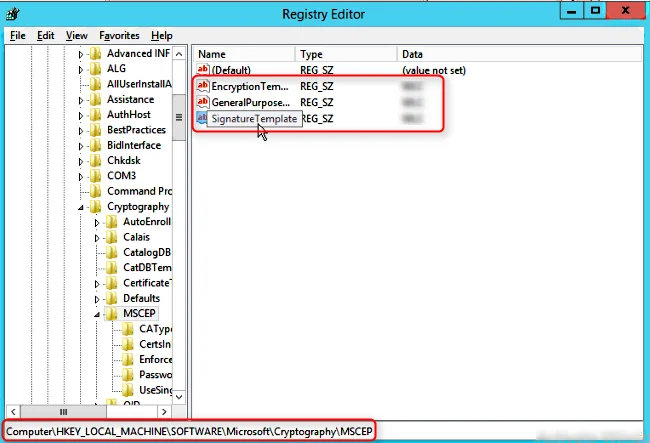
Task: Expand the ALG key
Action: click(x=81, y=70)
